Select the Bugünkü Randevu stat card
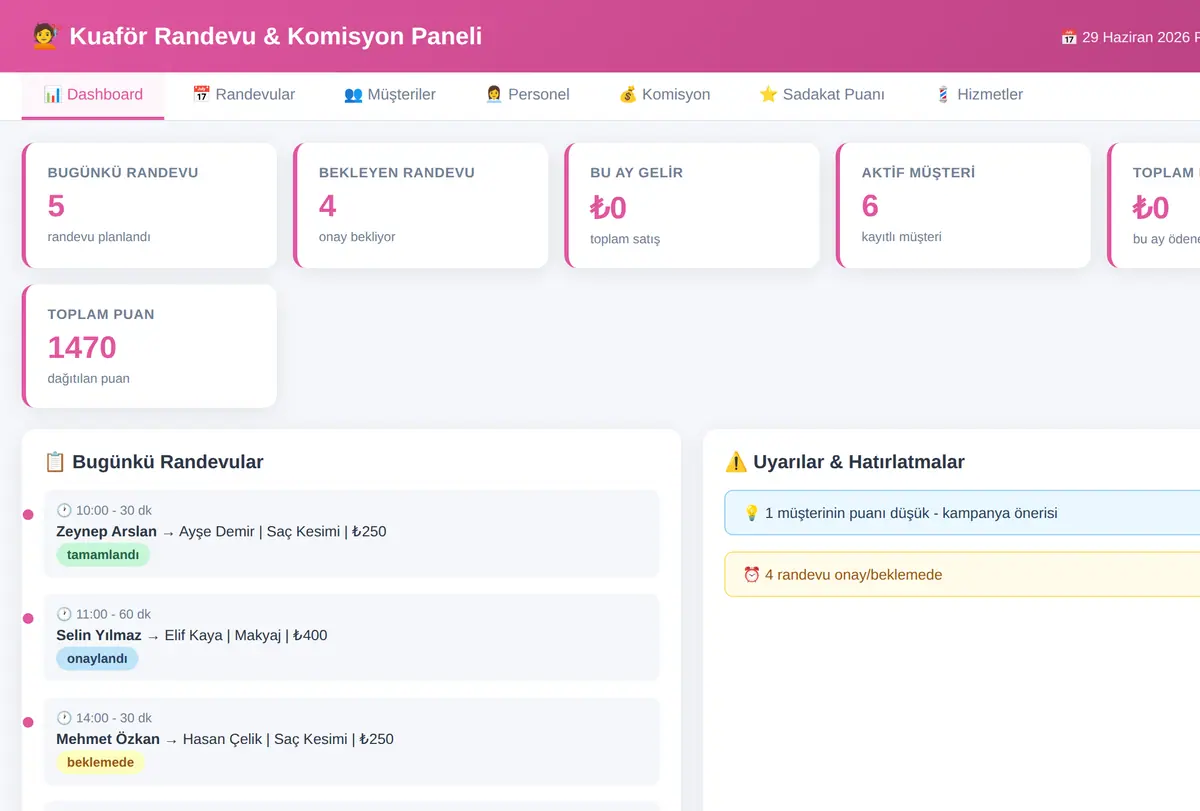Viewport: 1200px width, 811px height. tap(149, 205)
